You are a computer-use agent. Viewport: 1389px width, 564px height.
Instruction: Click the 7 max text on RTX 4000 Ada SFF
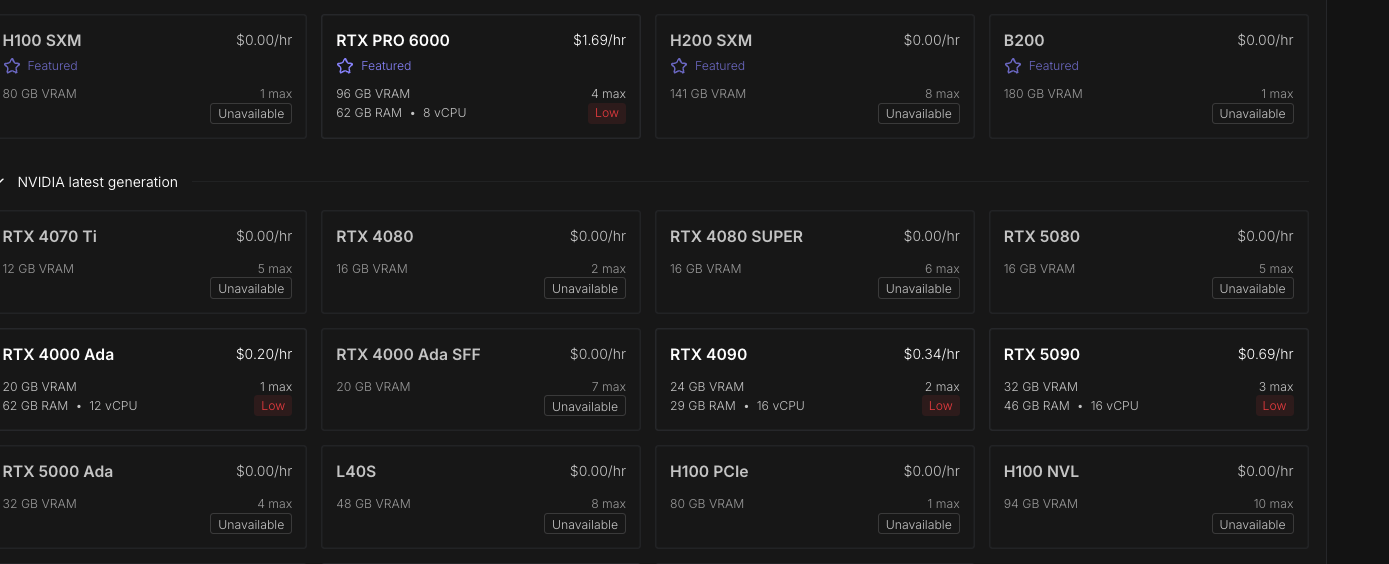tap(608, 387)
